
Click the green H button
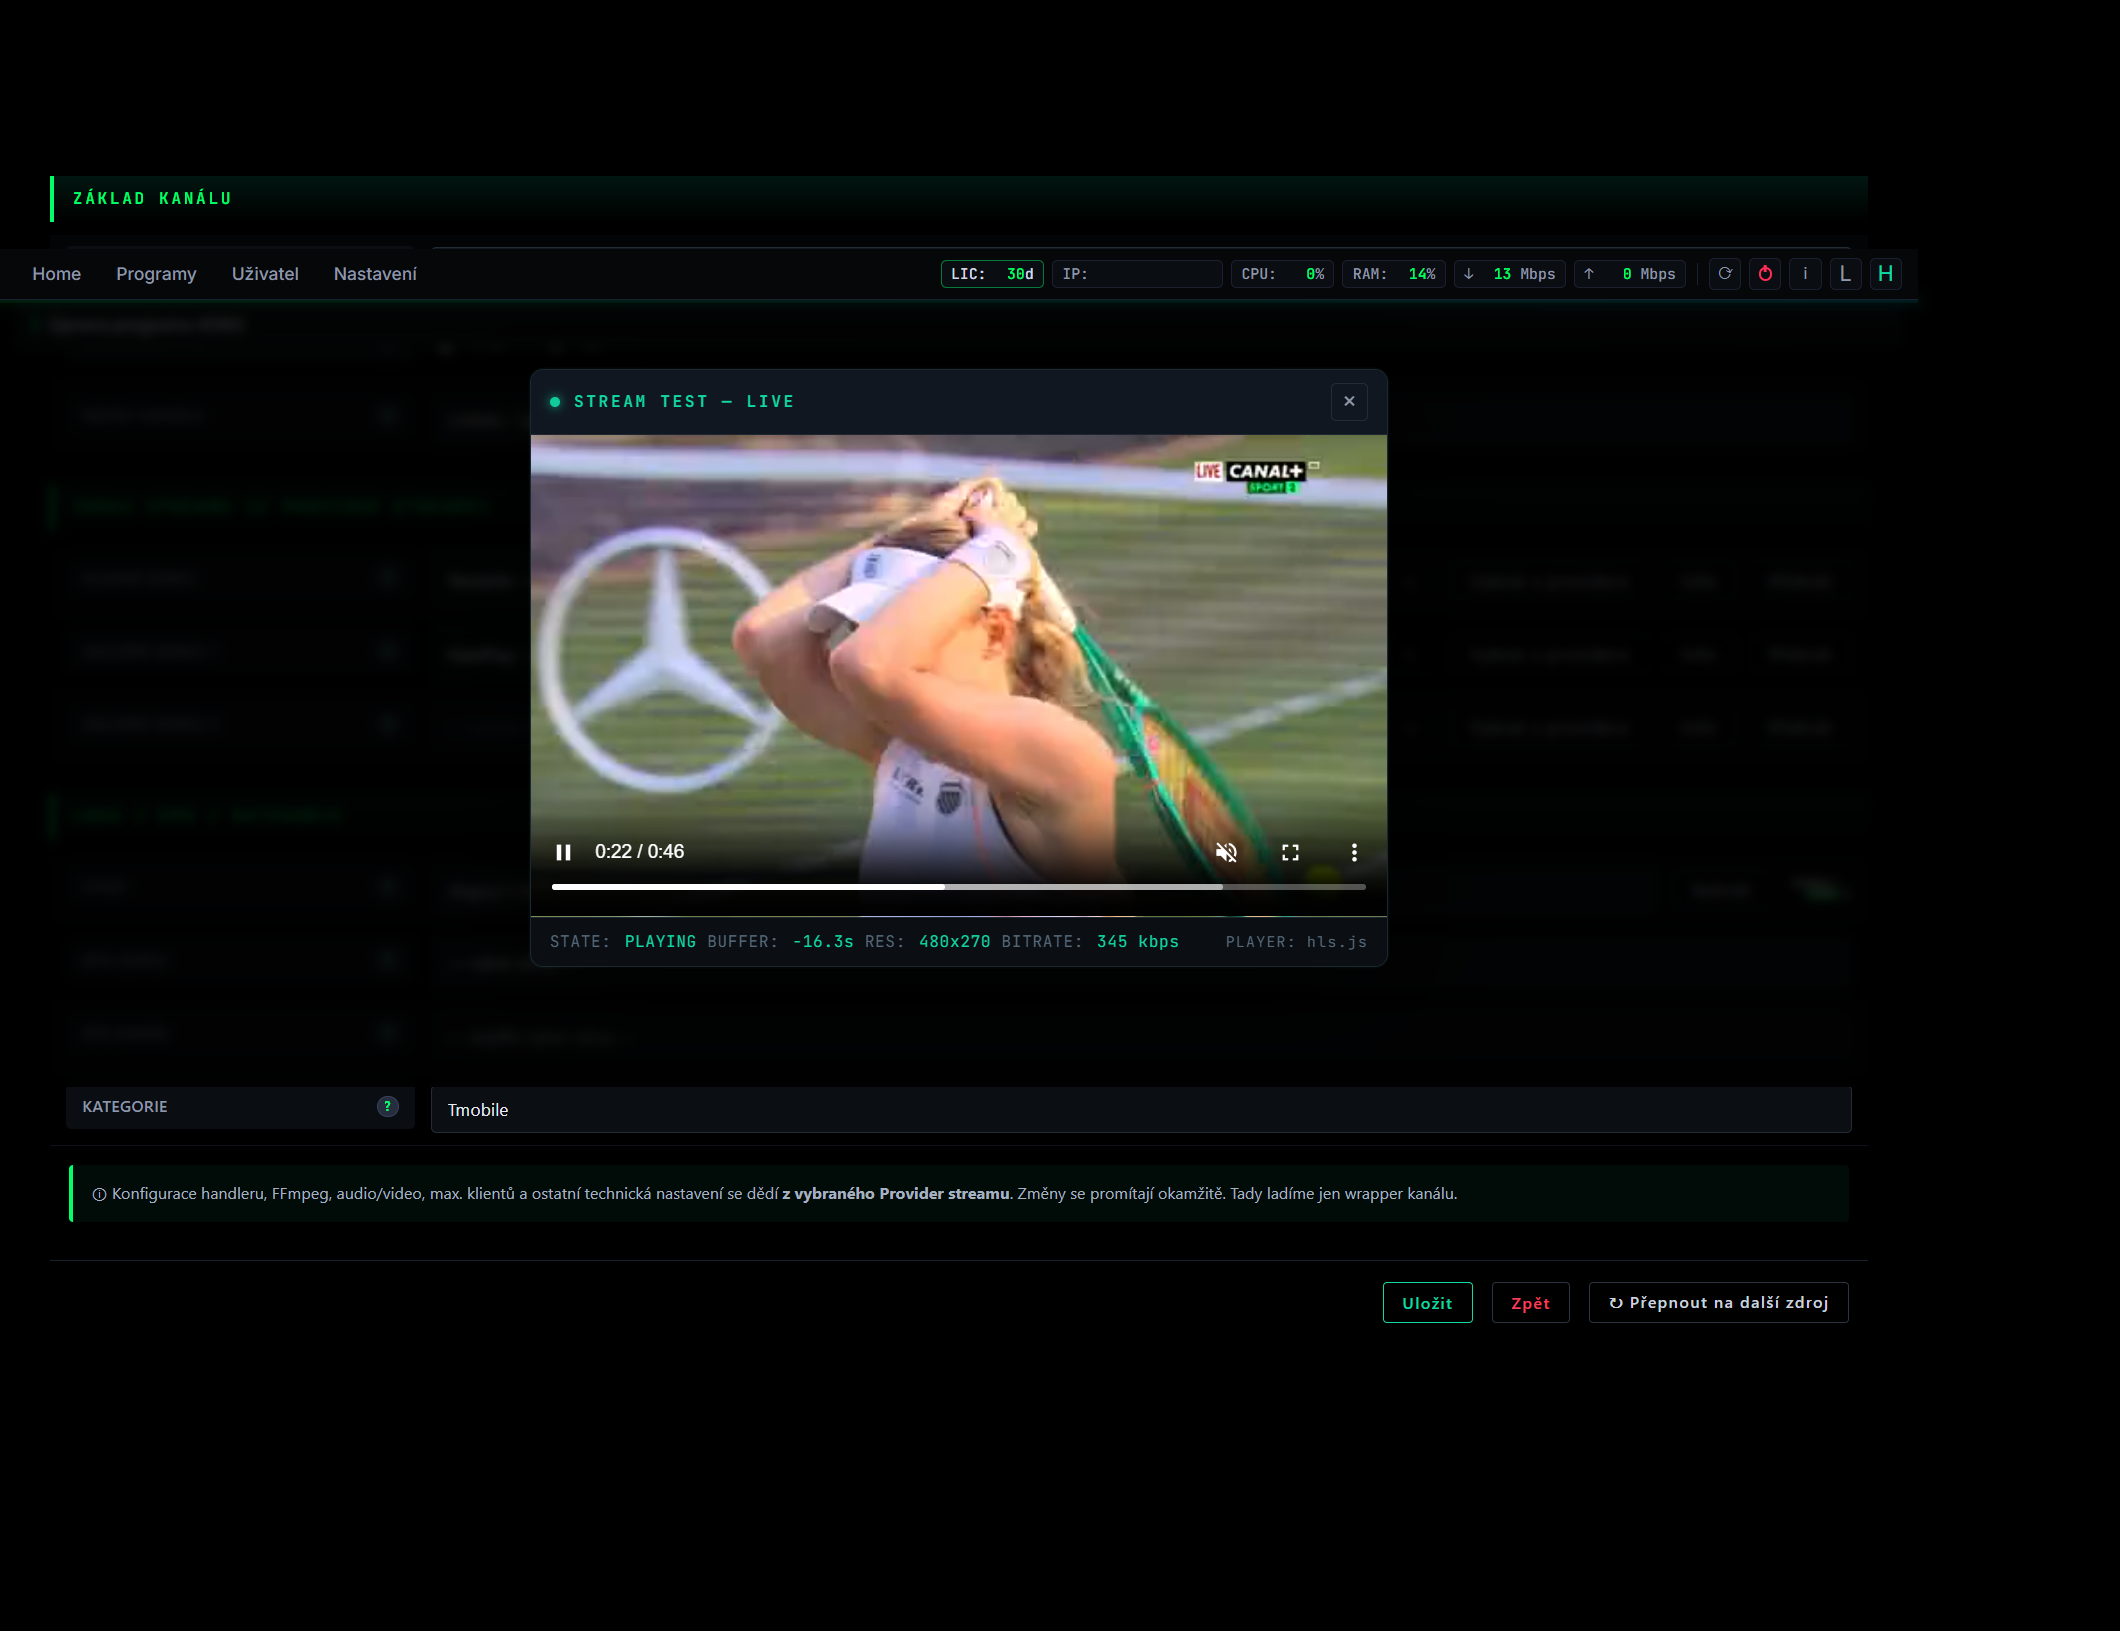[1885, 273]
